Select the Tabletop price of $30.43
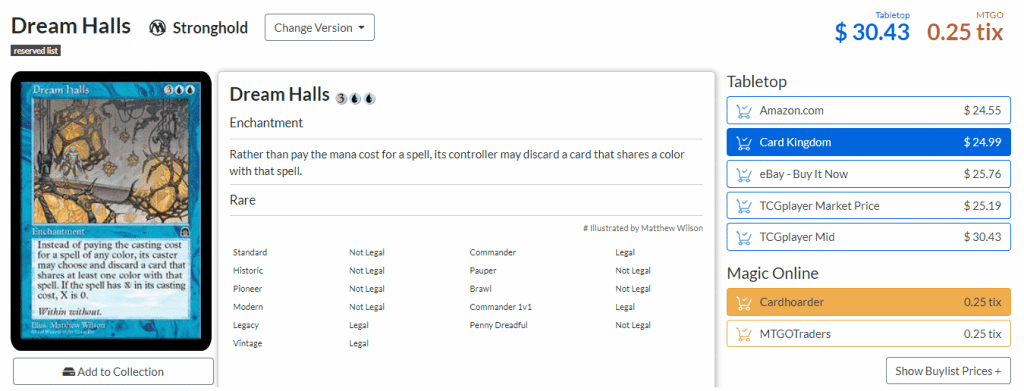Image resolution: width=1024 pixels, height=391 pixels. (x=872, y=31)
